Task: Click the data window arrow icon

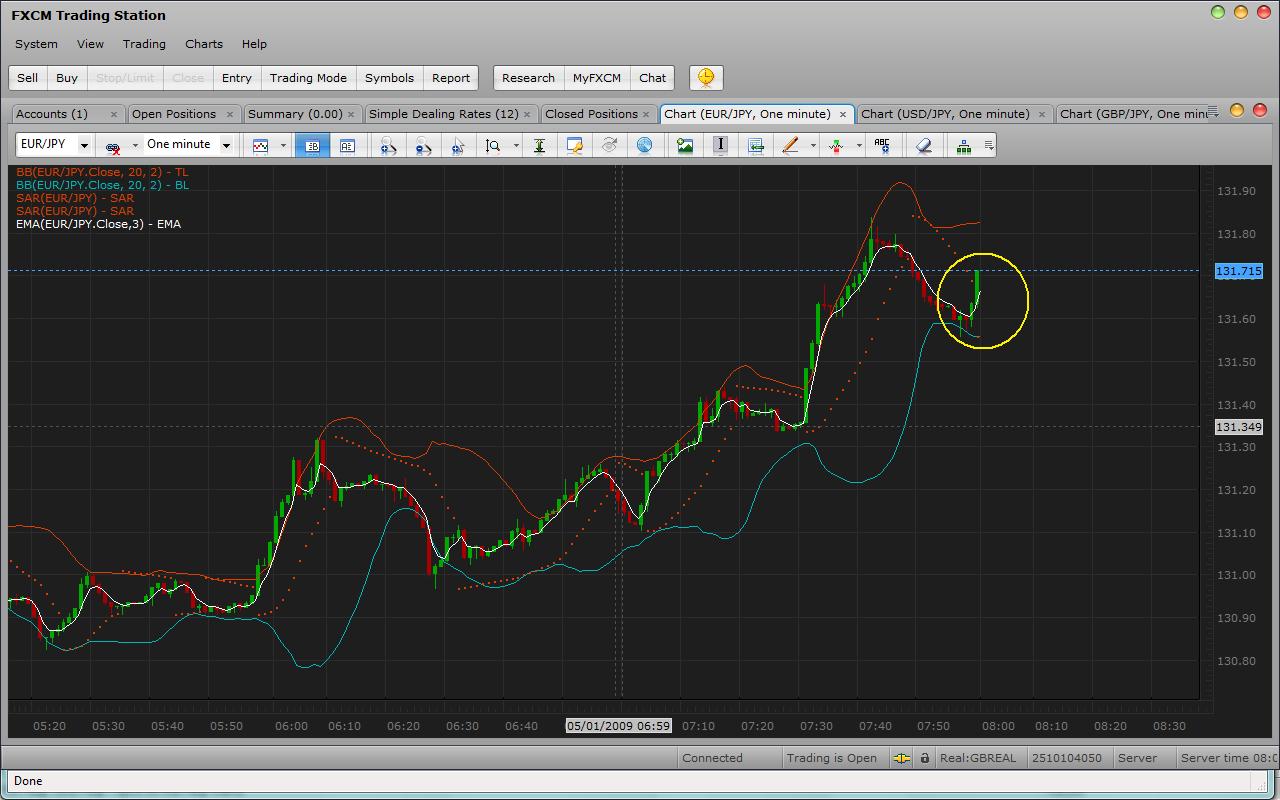Action: pyautogui.click(x=755, y=145)
